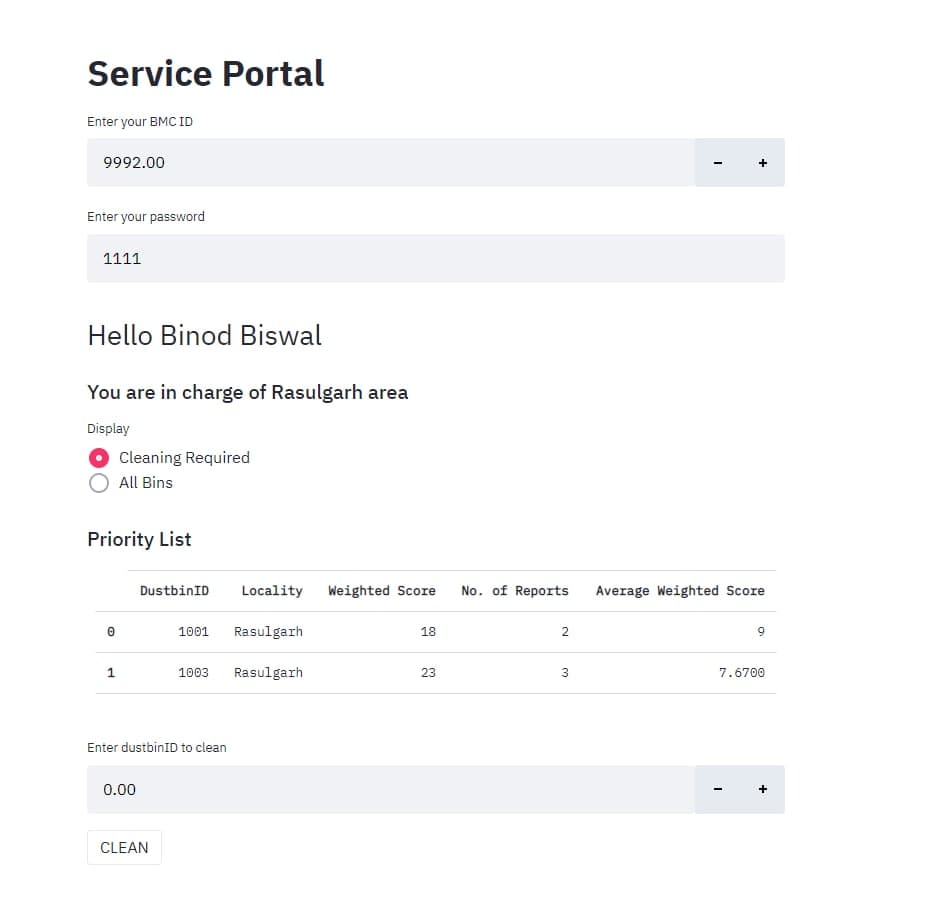Click the 7.6700 average score cell
Screen dimensions: 946x898
point(741,672)
